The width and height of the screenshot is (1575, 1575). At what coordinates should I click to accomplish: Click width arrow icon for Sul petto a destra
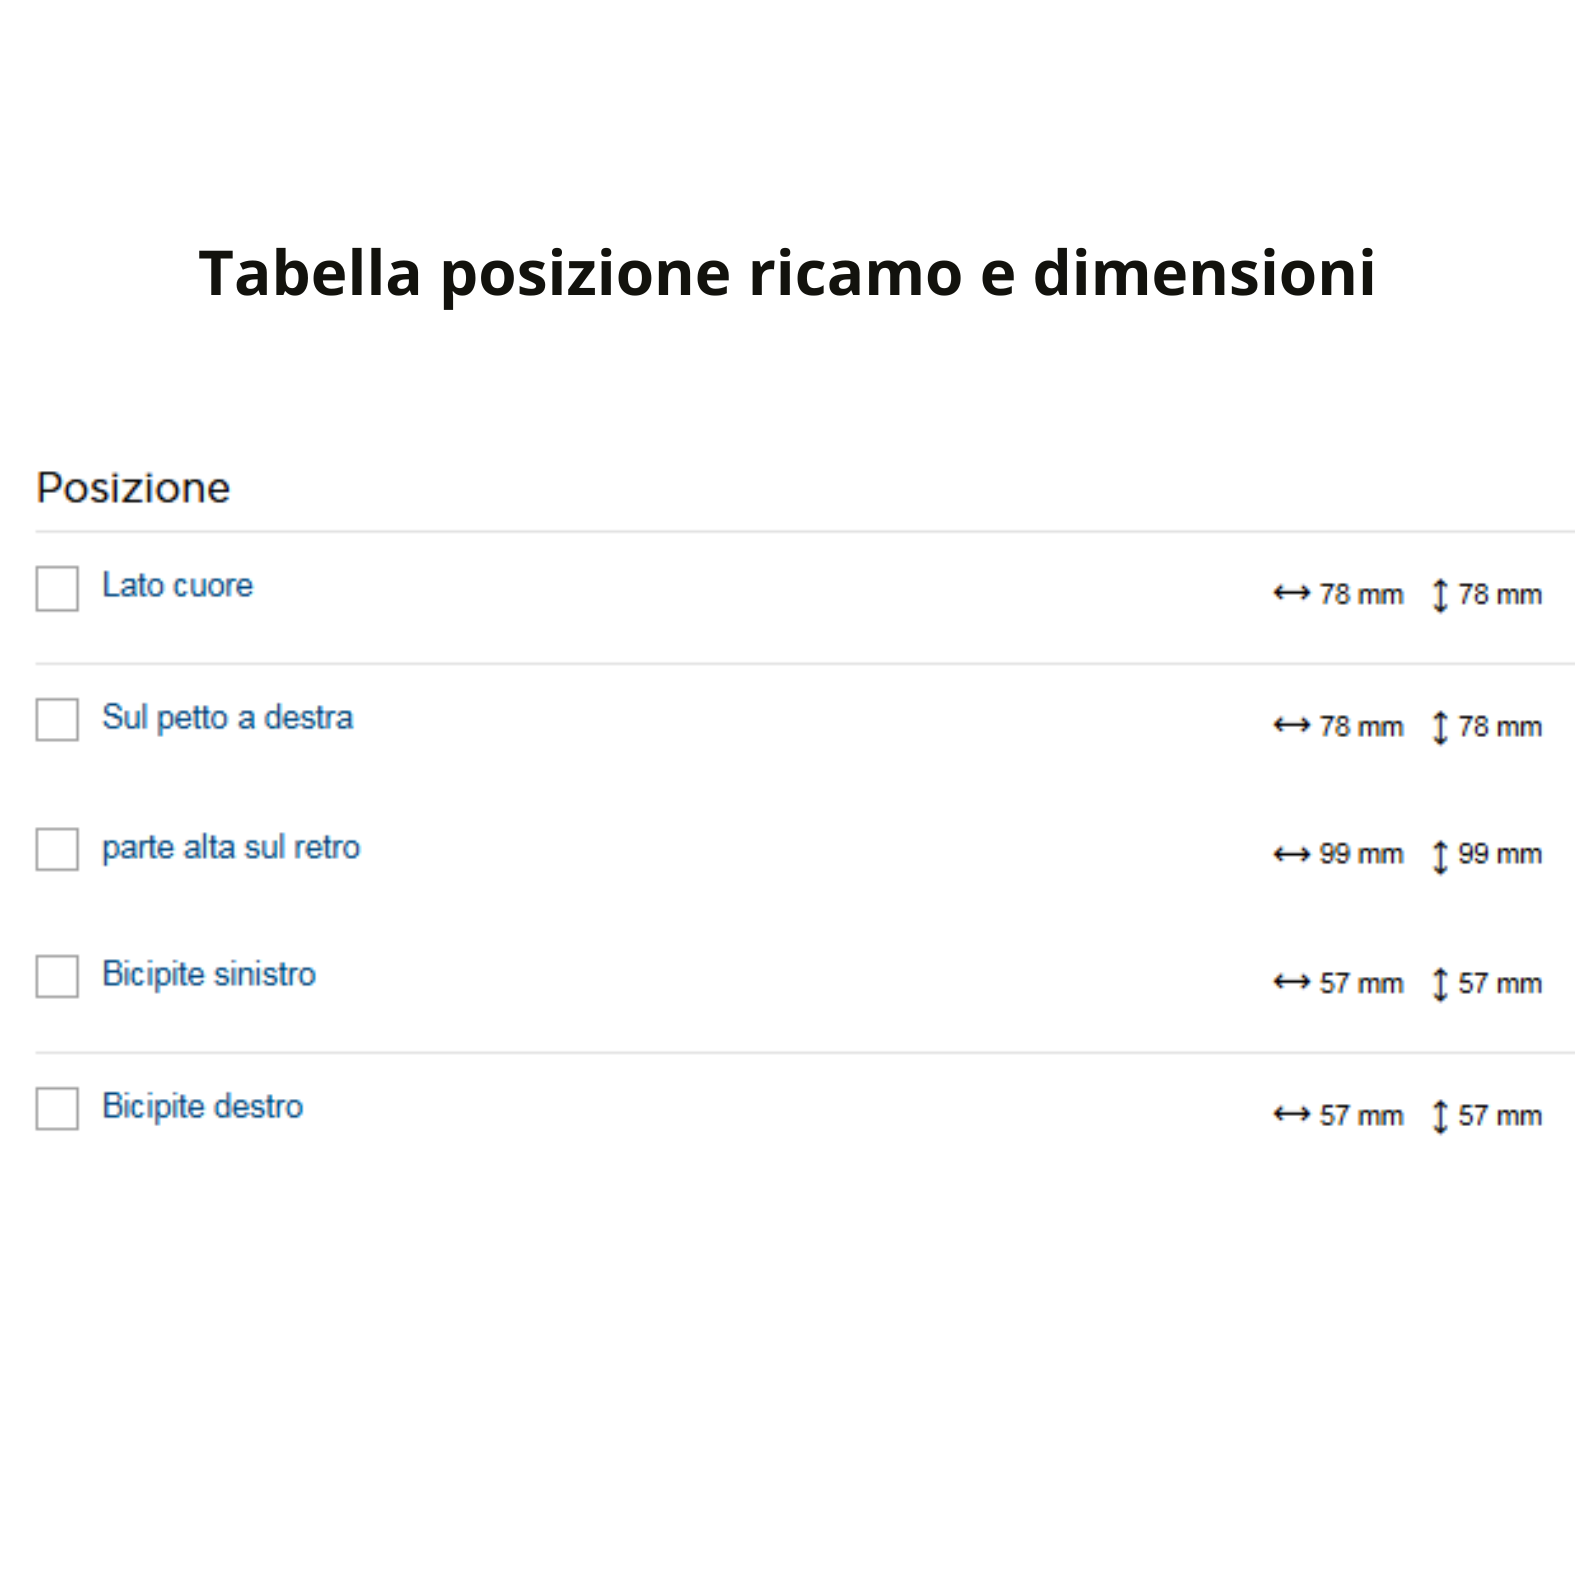coord(1291,726)
